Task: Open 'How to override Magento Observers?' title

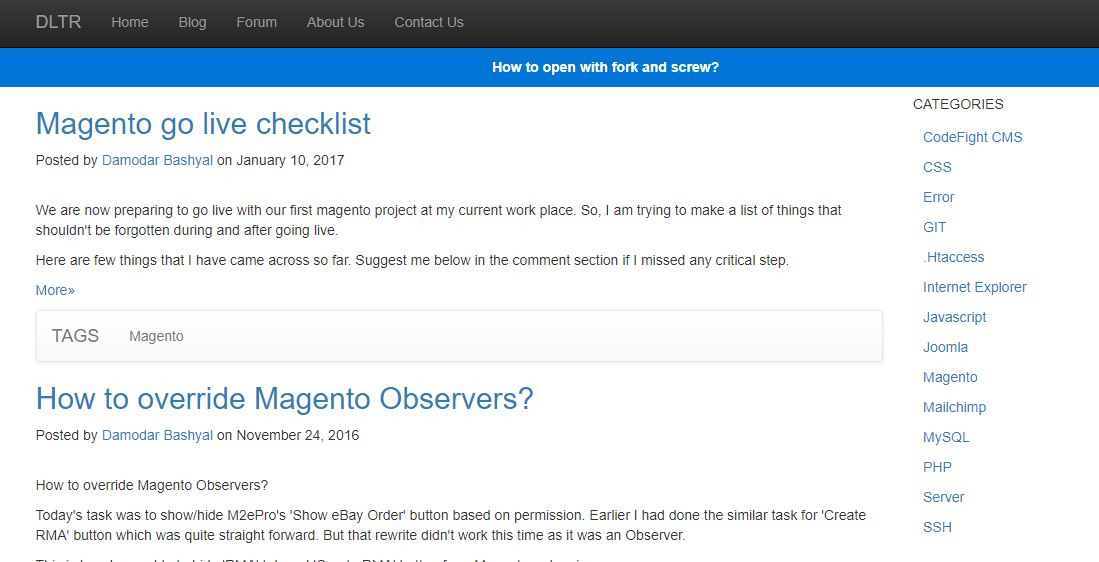Action: [x=285, y=399]
